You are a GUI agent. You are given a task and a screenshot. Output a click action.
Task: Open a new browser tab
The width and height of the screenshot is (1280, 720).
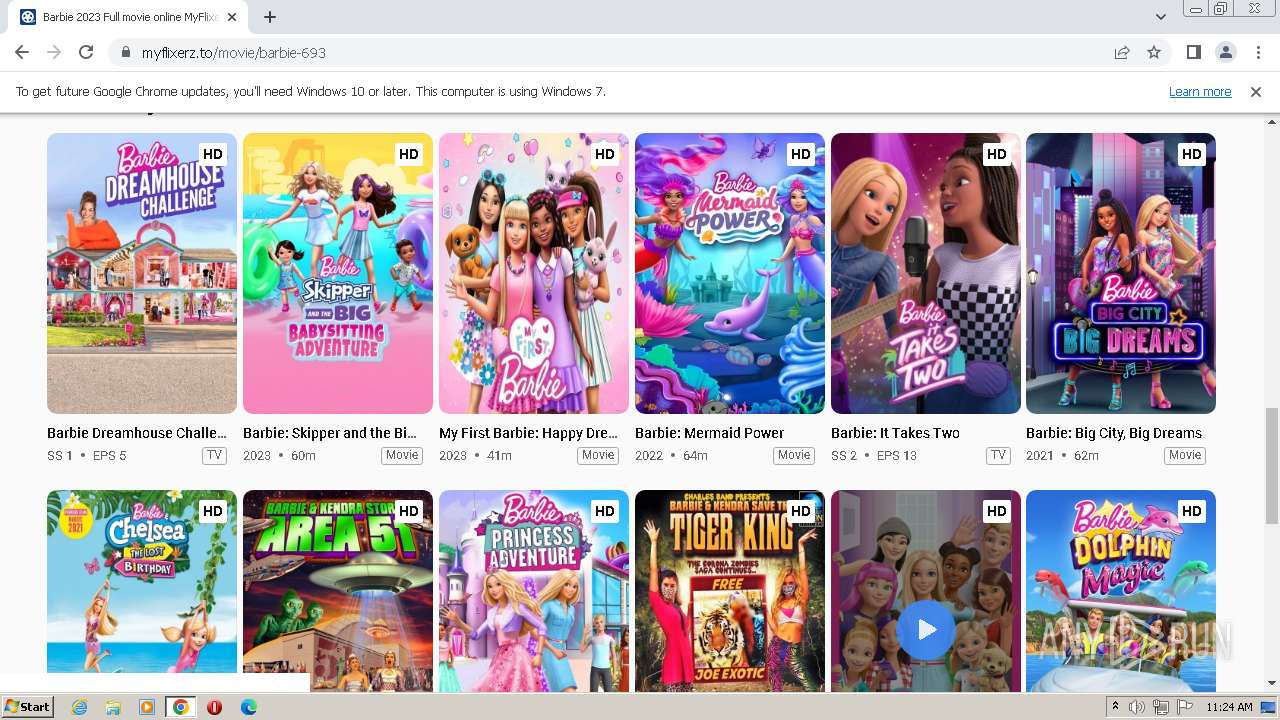pos(270,17)
